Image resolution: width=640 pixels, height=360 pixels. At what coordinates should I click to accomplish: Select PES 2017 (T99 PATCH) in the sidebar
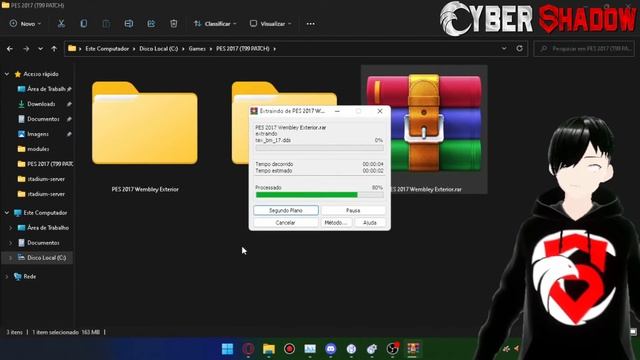point(45,164)
